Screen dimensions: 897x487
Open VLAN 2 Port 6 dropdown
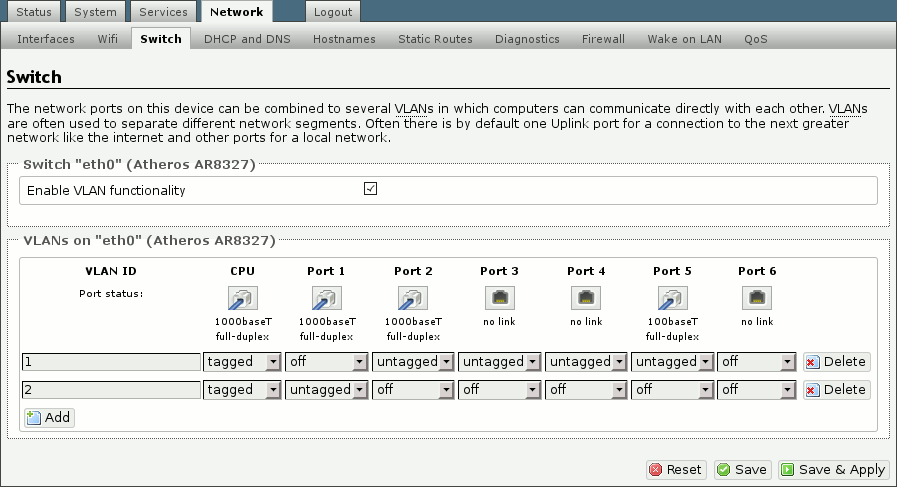(x=757, y=390)
